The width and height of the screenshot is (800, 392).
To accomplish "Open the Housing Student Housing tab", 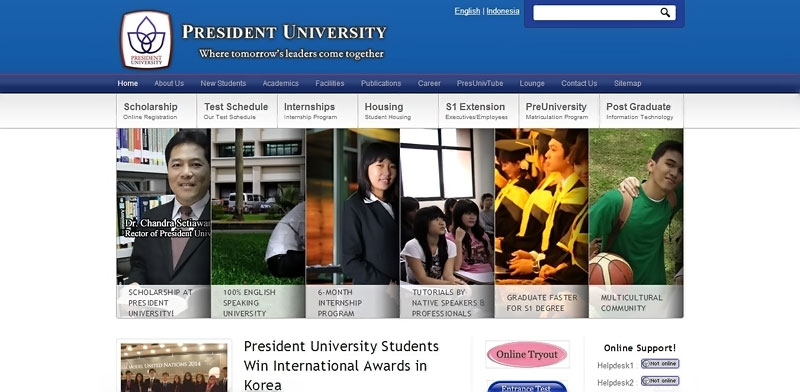I will click(x=398, y=111).
